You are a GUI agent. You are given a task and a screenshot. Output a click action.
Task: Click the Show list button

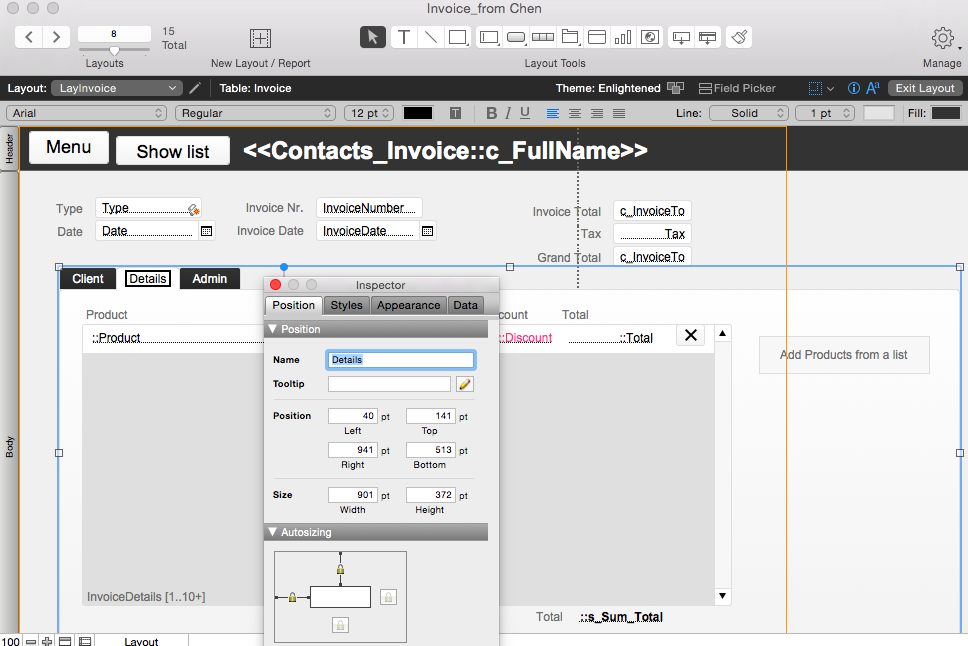[173, 151]
